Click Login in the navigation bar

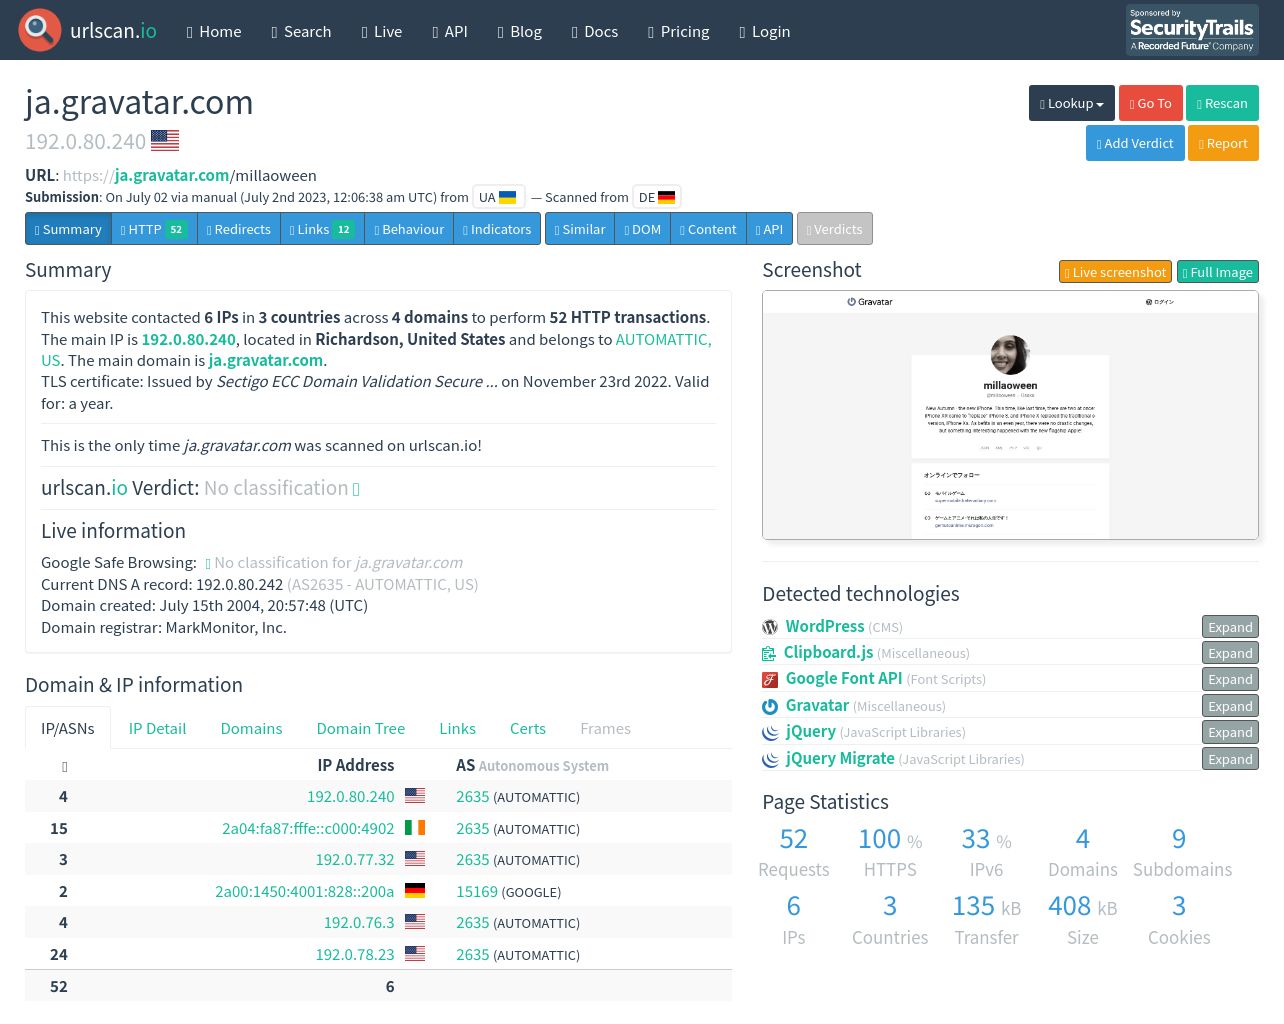[765, 31]
